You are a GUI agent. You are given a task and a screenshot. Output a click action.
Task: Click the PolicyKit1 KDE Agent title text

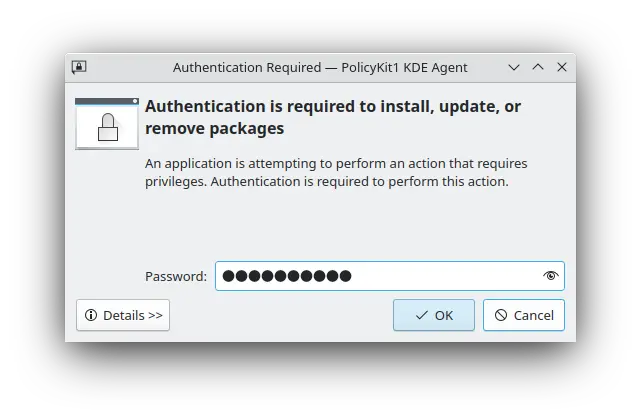tap(404, 67)
